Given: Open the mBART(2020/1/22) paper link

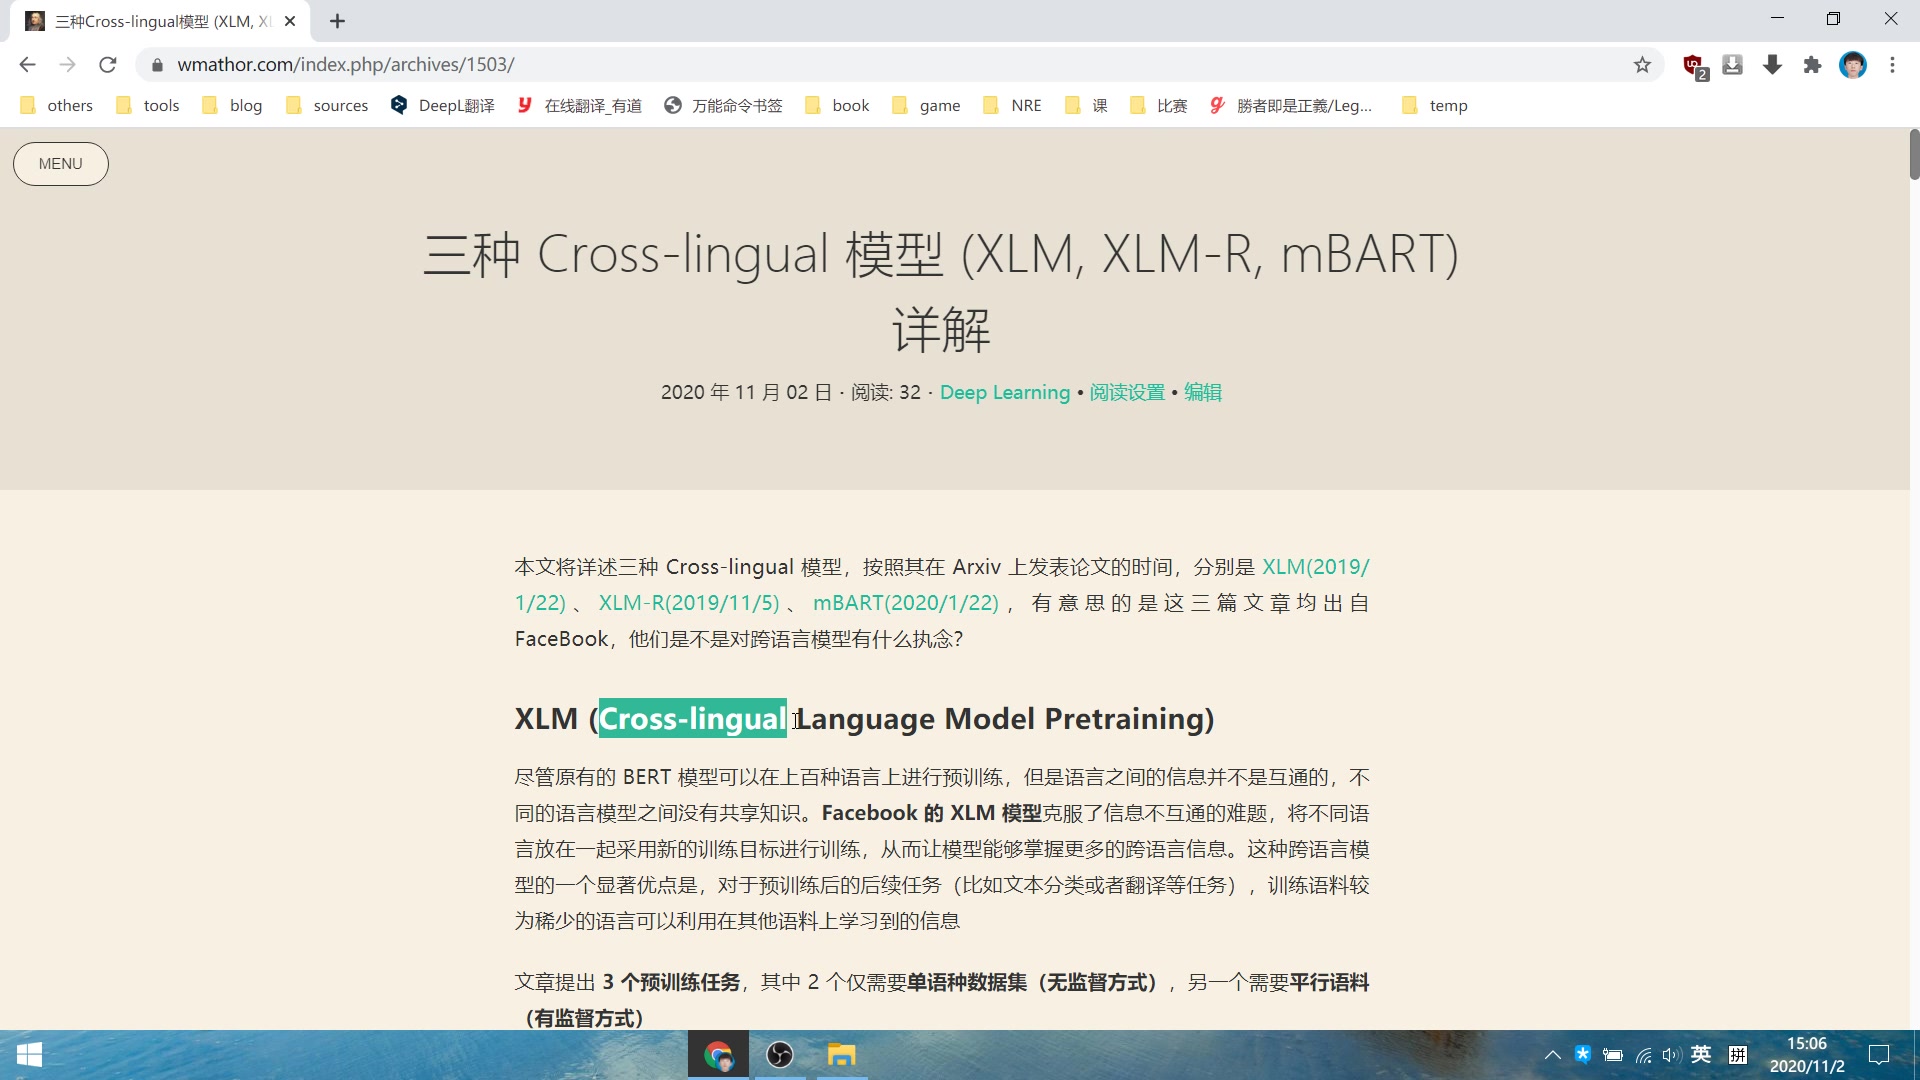Looking at the screenshot, I should [905, 603].
